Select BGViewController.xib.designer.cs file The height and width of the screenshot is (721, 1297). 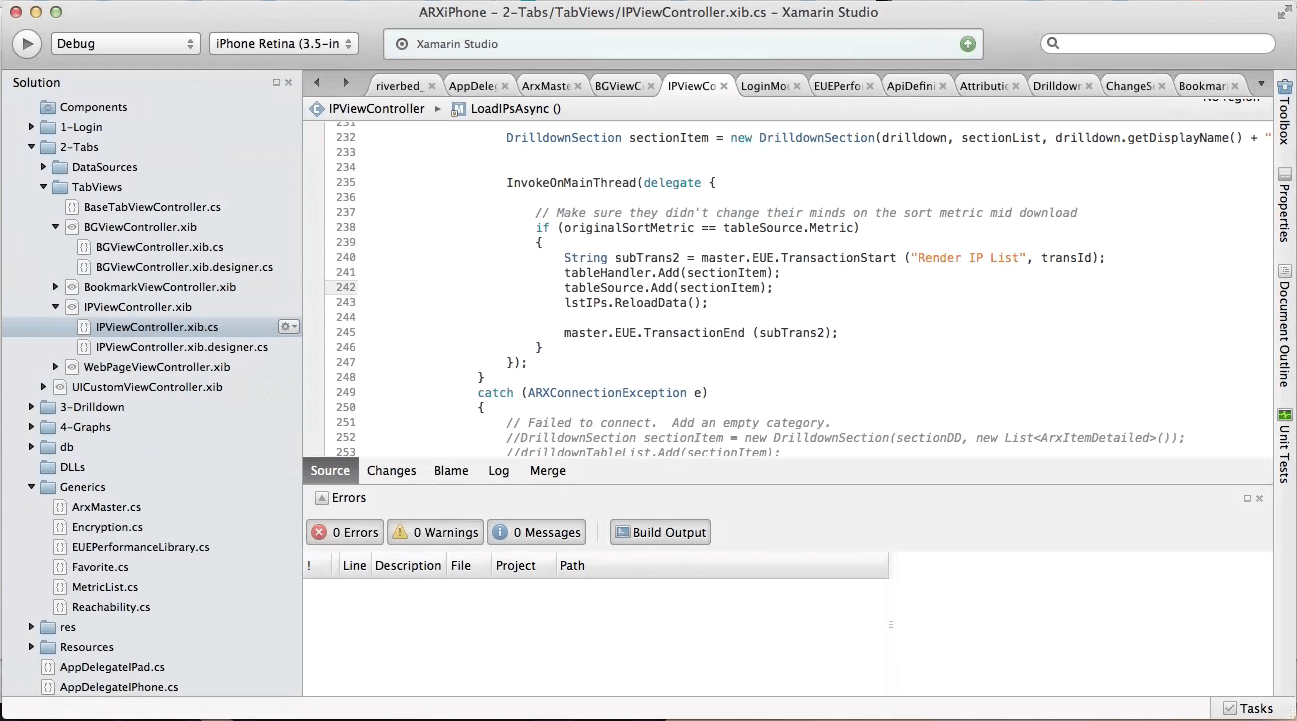pos(184,267)
